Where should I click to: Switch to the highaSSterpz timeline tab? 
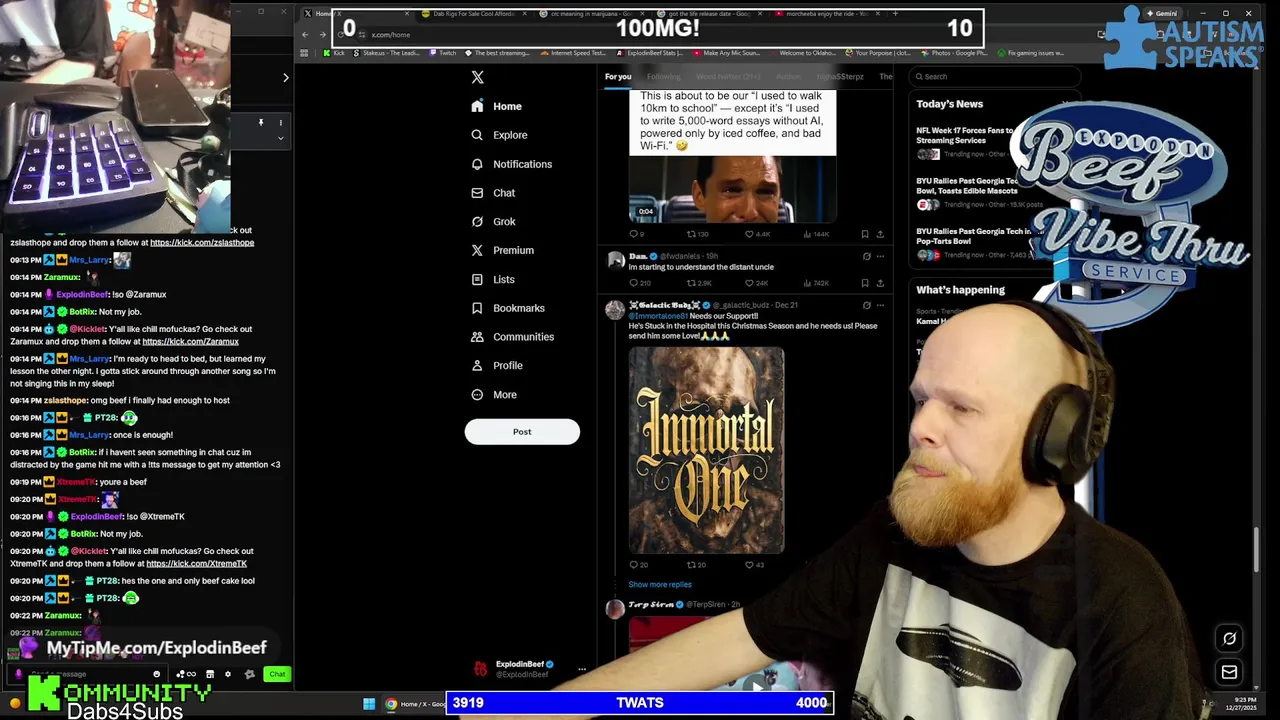tap(840, 77)
